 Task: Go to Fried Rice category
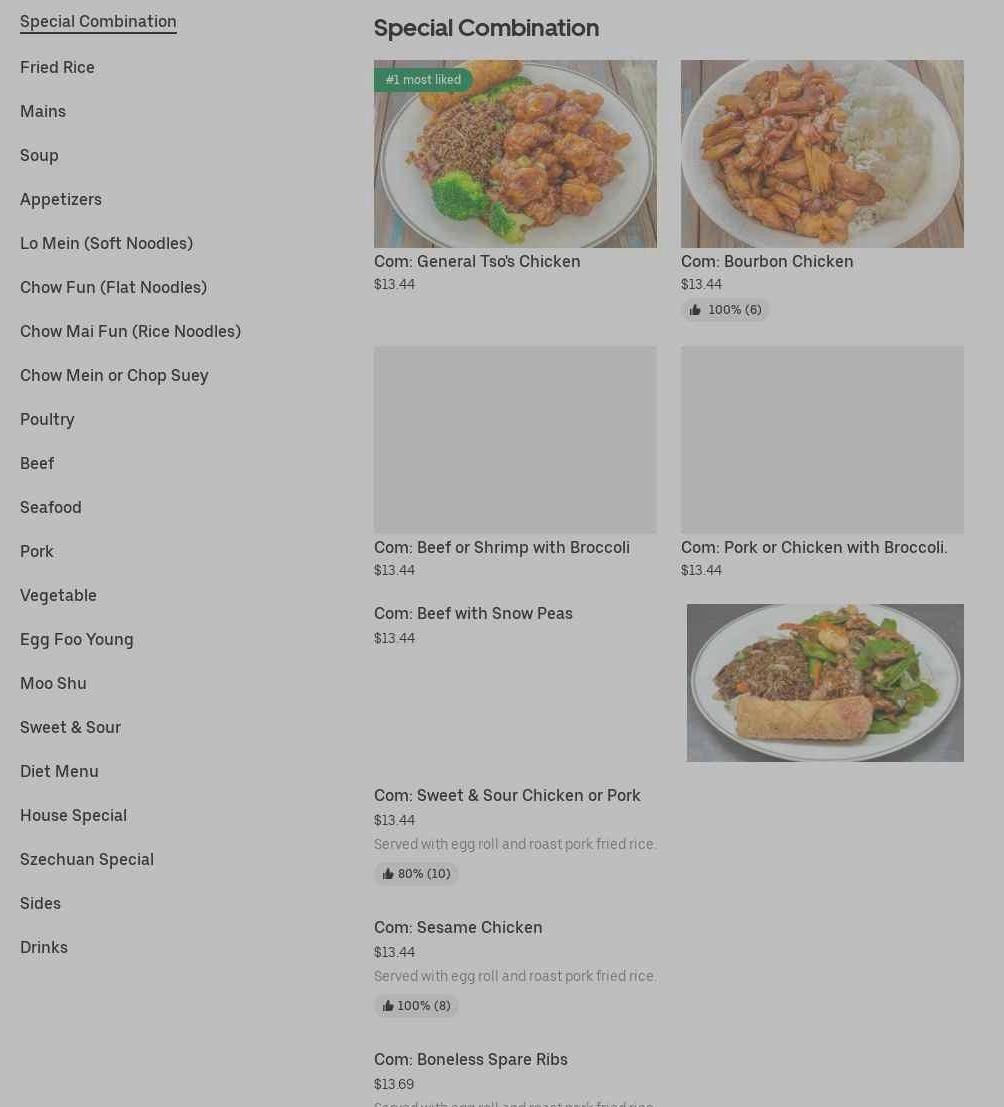tap(57, 68)
